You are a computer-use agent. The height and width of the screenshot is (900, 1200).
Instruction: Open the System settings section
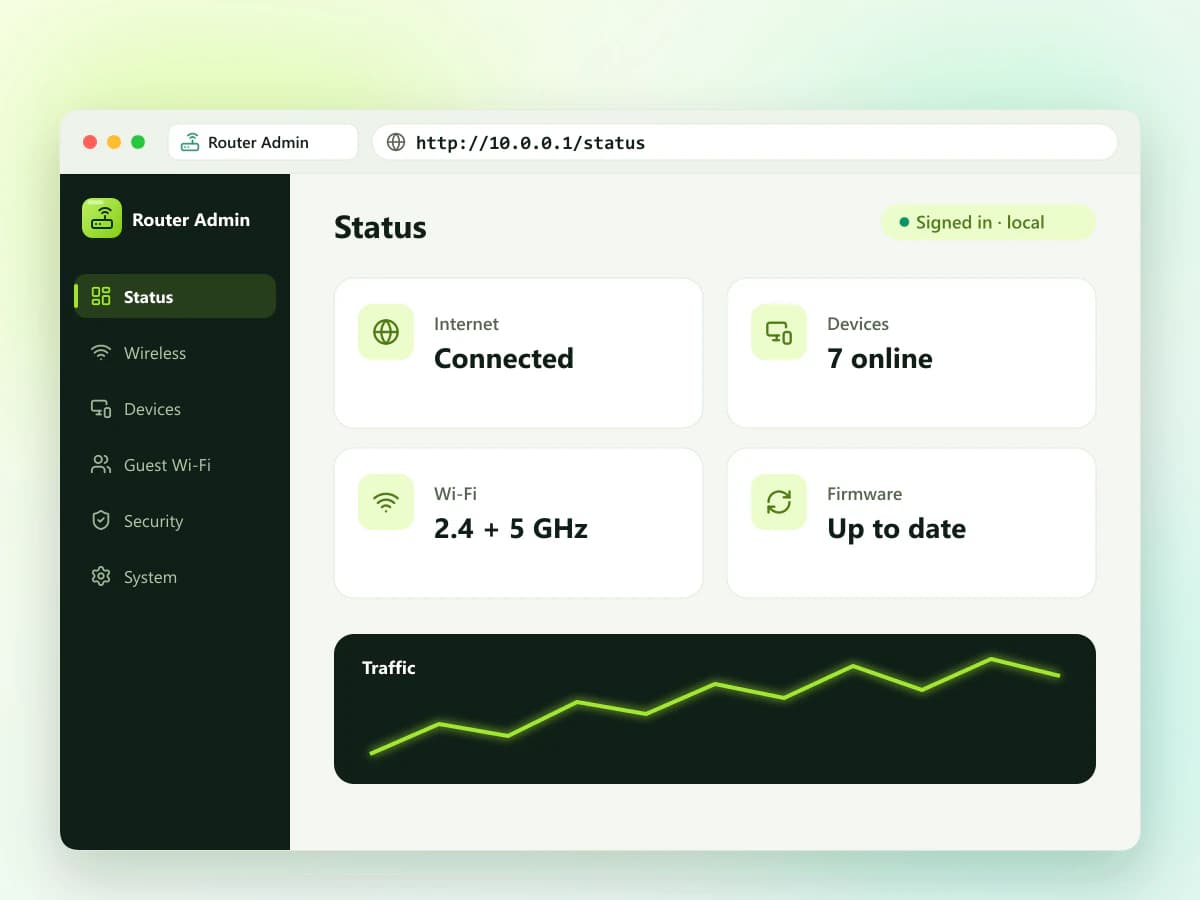click(175, 576)
